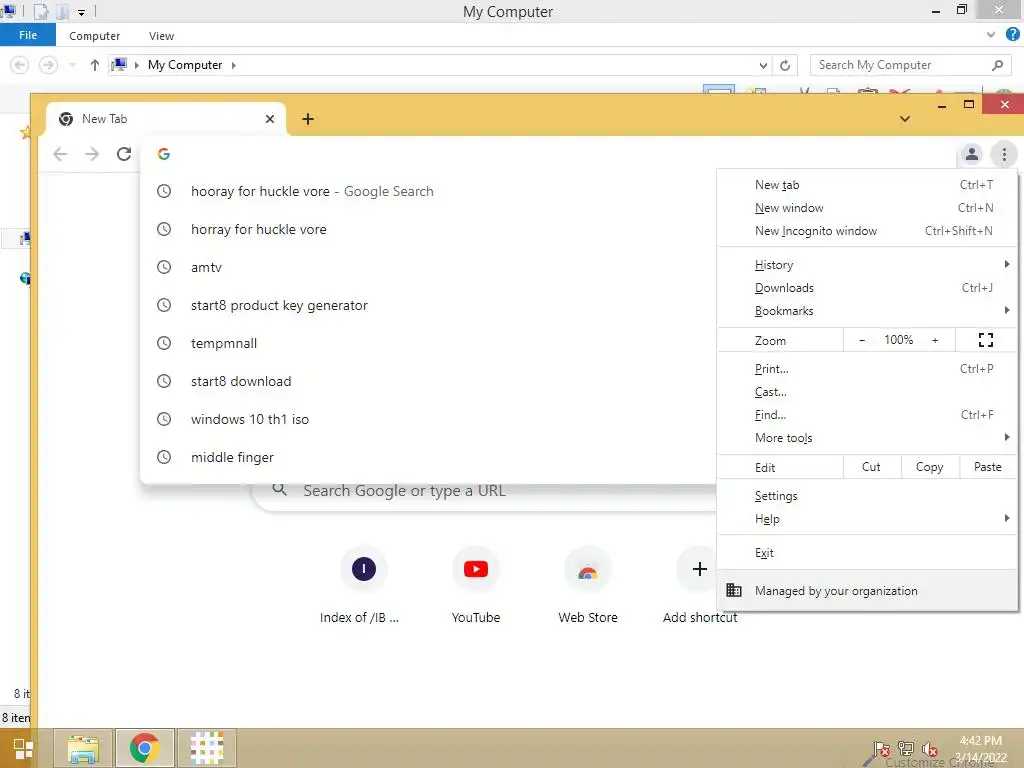Select 'windows 10 th1 iso' suggestion
This screenshot has height=768, width=1024.
(x=428, y=419)
